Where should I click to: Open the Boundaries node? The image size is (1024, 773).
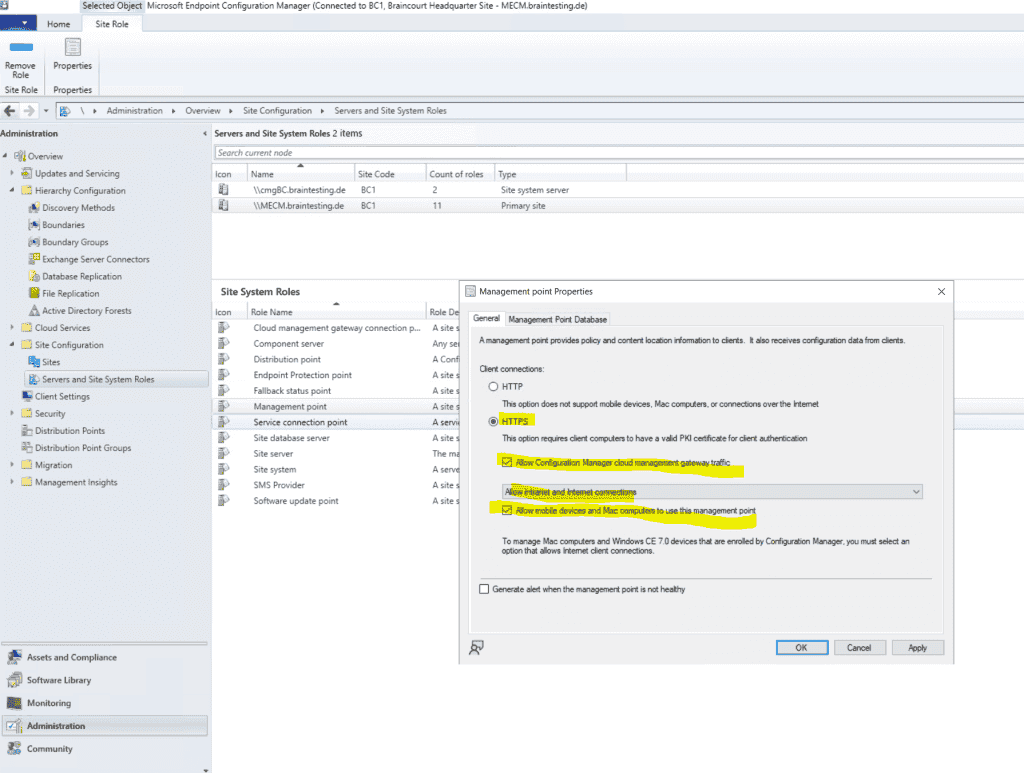click(62, 225)
